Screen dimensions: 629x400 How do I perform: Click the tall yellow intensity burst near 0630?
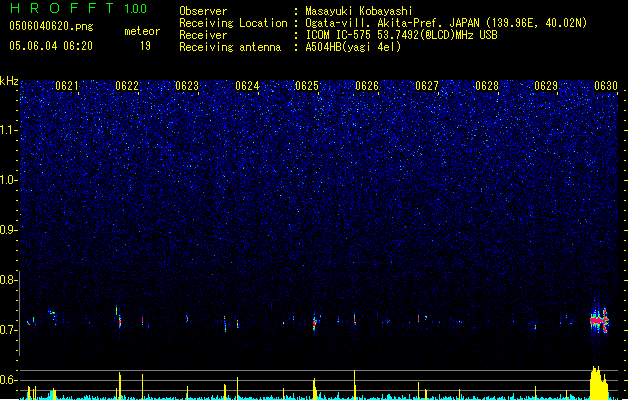(x=599, y=383)
